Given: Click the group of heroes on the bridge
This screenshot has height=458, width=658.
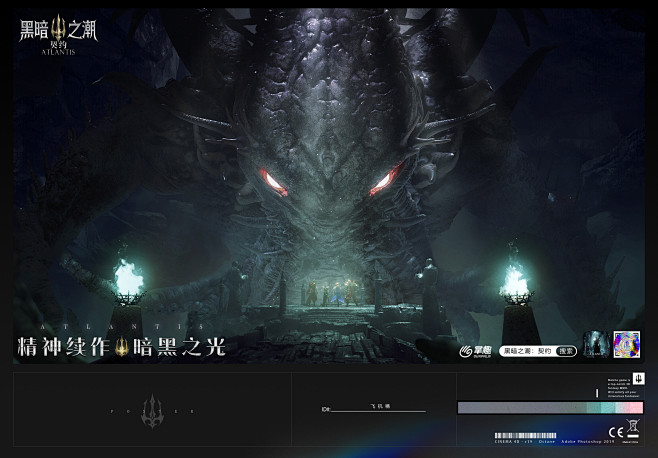Looking at the screenshot, I should tap(331, 293).
